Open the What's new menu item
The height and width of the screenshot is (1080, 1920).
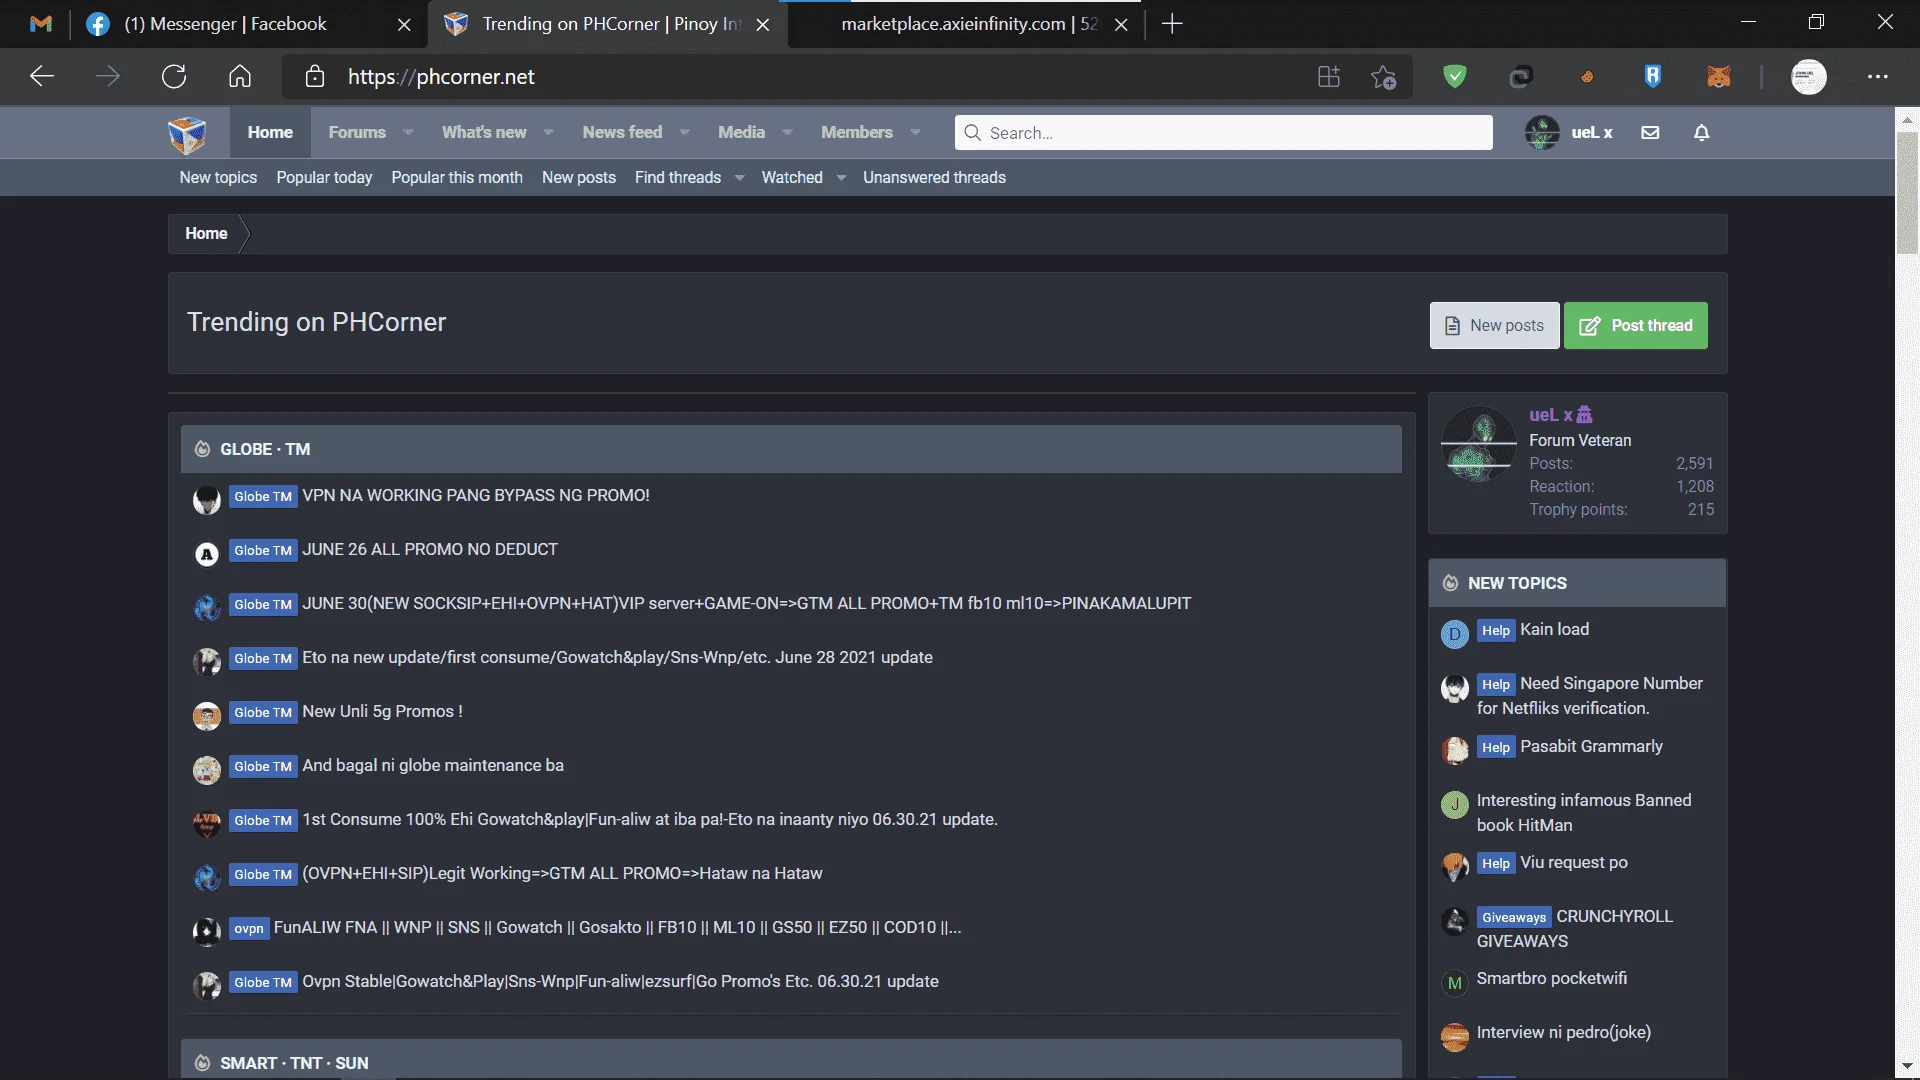(x=484, y=132)
